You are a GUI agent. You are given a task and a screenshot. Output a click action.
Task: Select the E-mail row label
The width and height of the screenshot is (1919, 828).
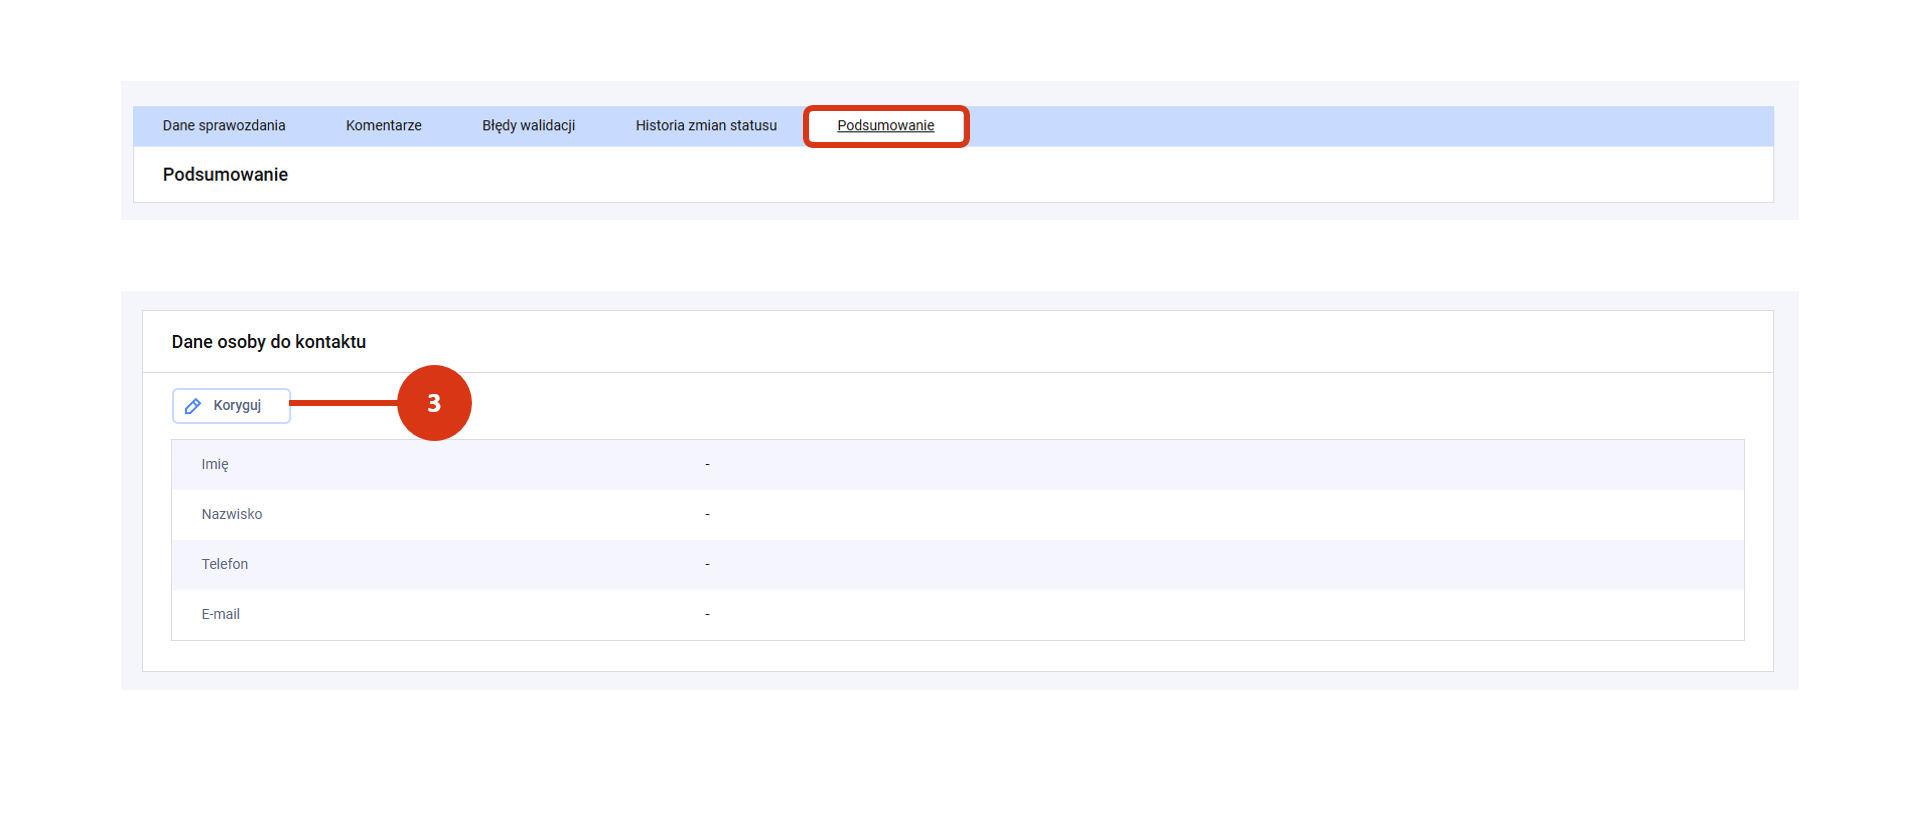pos(221,615)
